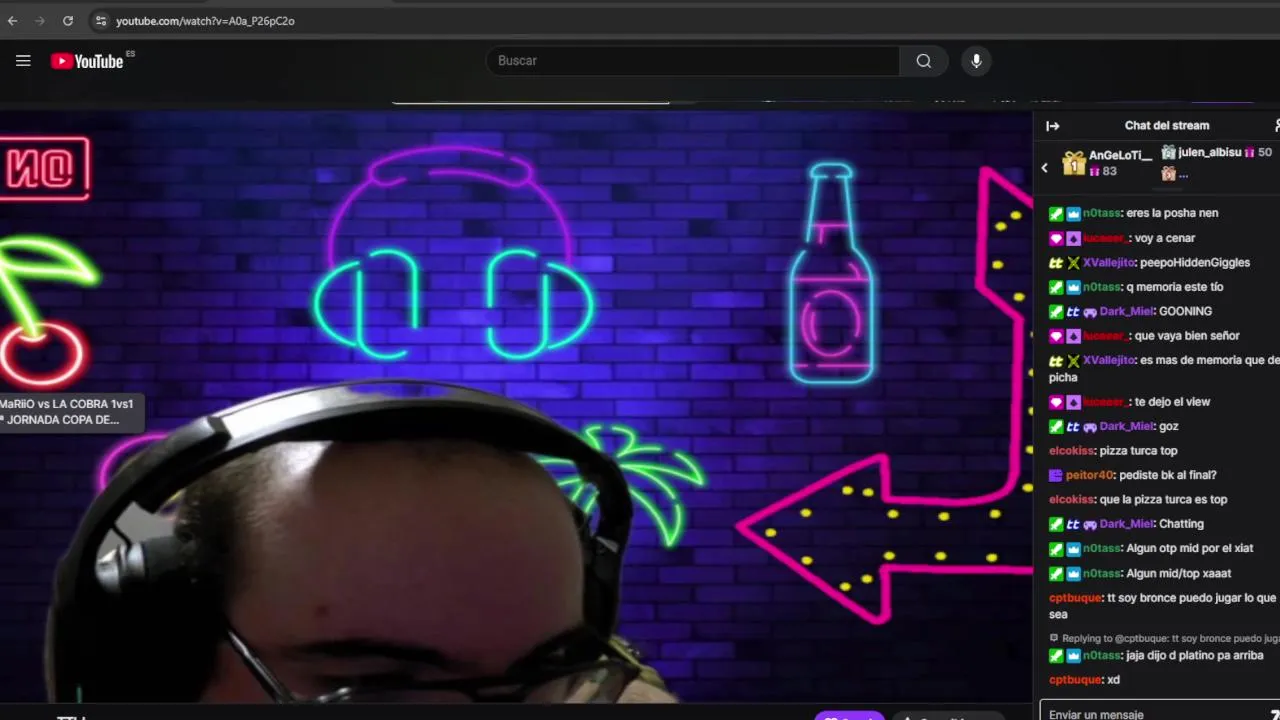
Task: Click green moderator badge on the 'Chatting' message
Action: coord(1055,524)
